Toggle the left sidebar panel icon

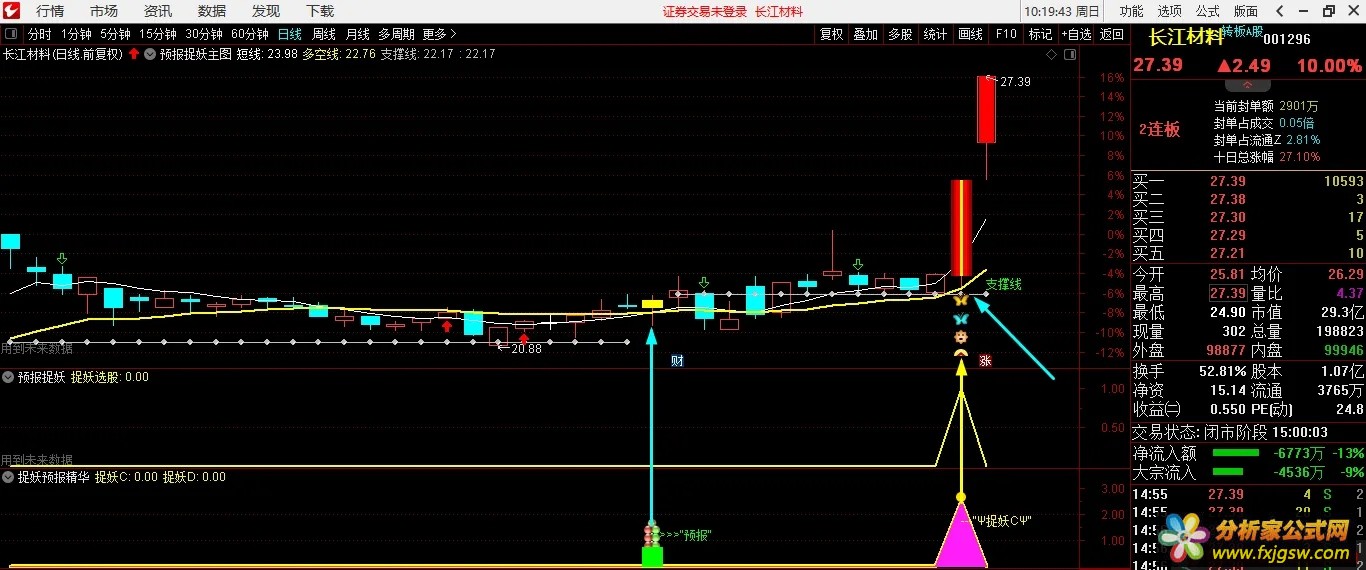click(x=11, y=33)
